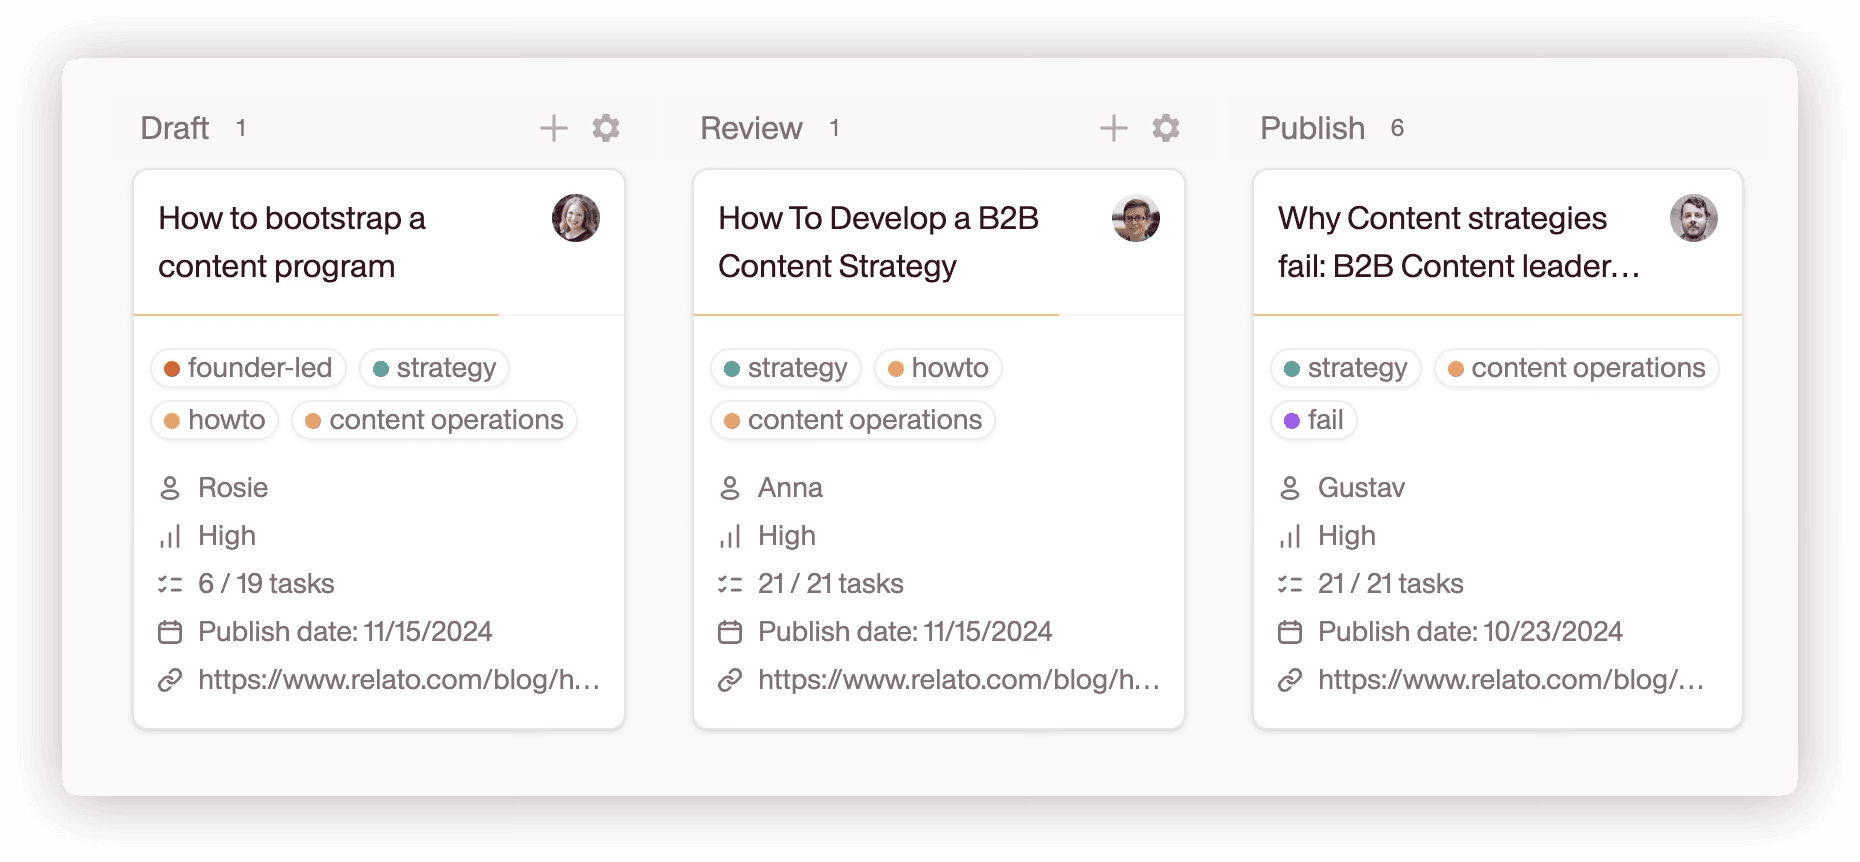Click link icon on the Draft card

click(170, 680)
